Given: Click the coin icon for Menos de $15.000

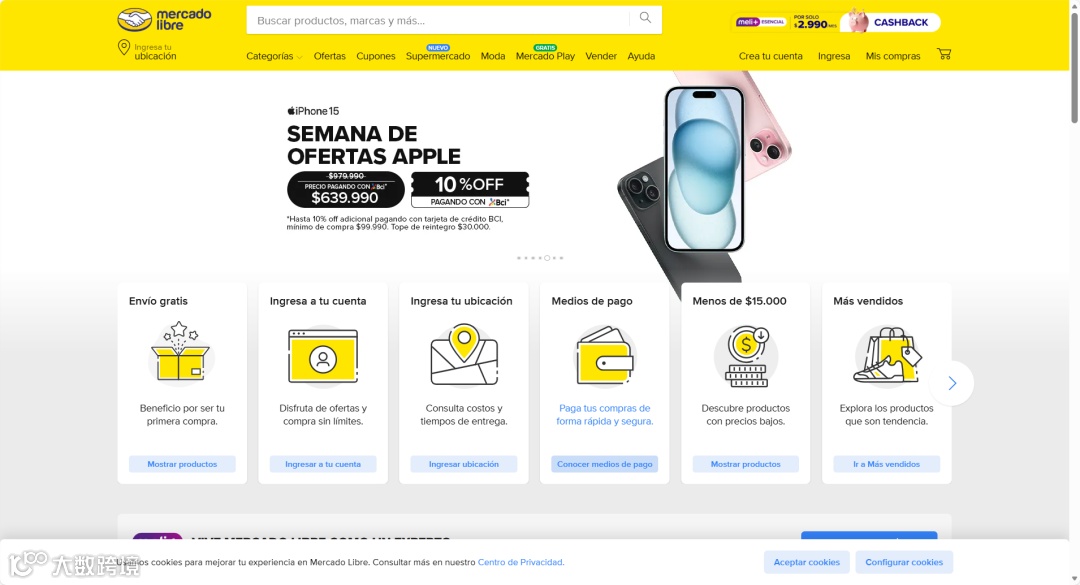Looking at the screenshot, I should click(x=746, y=356).
